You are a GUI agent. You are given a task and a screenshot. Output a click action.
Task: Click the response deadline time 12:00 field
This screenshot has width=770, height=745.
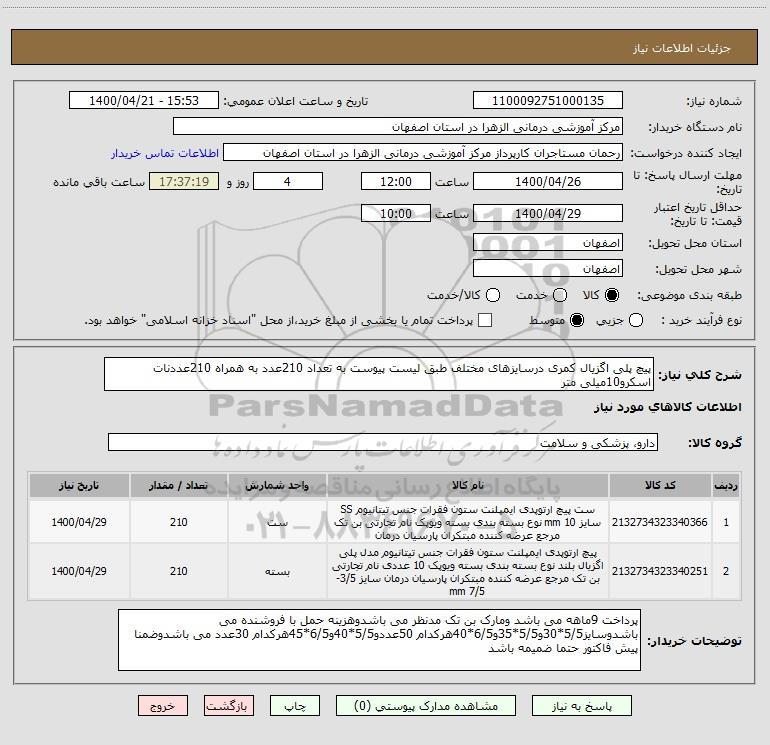(396, 182)
